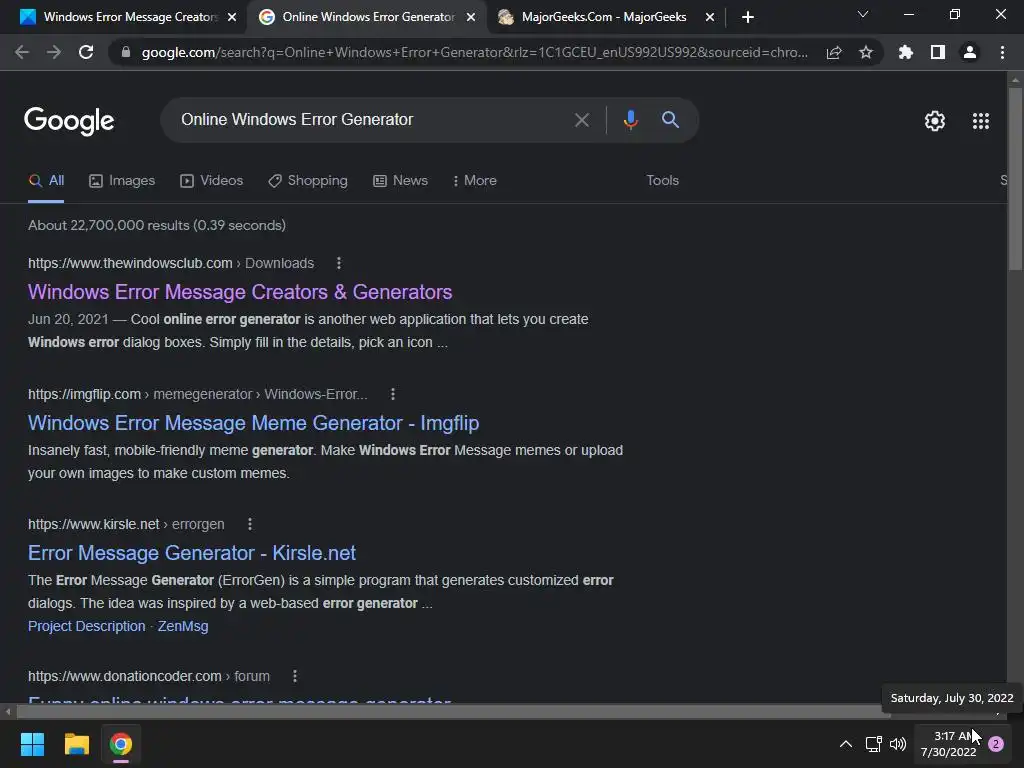The width and height of the screenshot is (1024, 768).
Task: Switch to Images results
Action: tap(122, 180)
